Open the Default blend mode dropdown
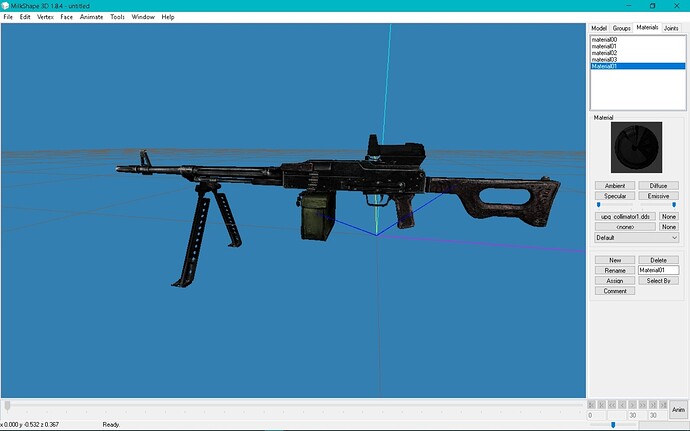690x431 pixels. (636, 238)
